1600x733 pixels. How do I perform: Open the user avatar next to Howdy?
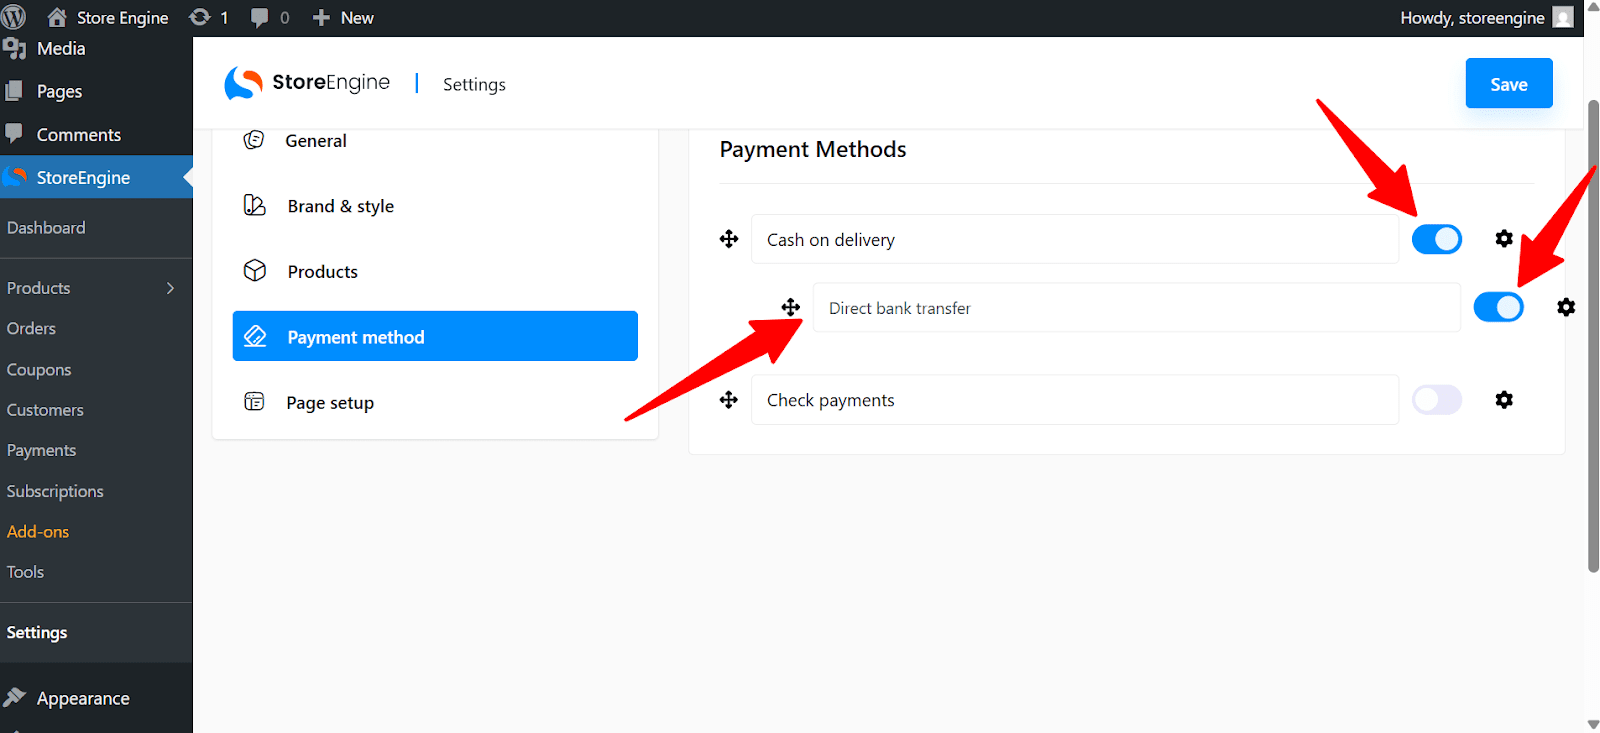[1563, 18]
